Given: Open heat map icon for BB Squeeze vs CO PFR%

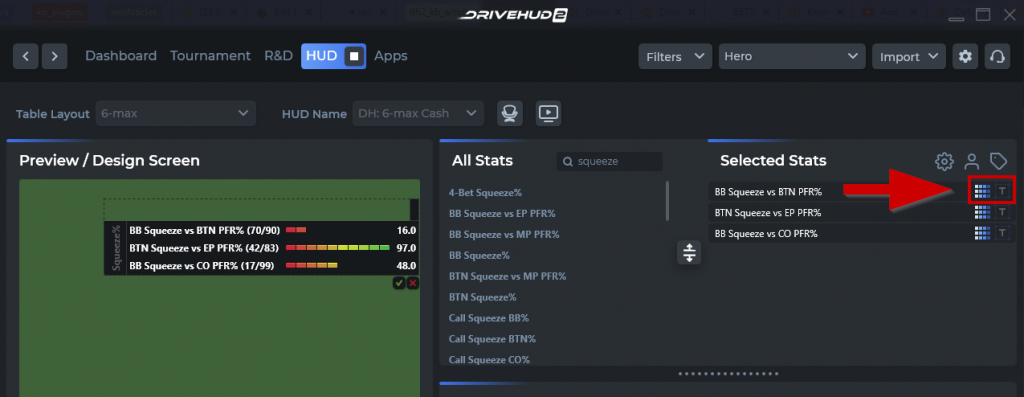Looking at the screenshot, I should [982, 233].
